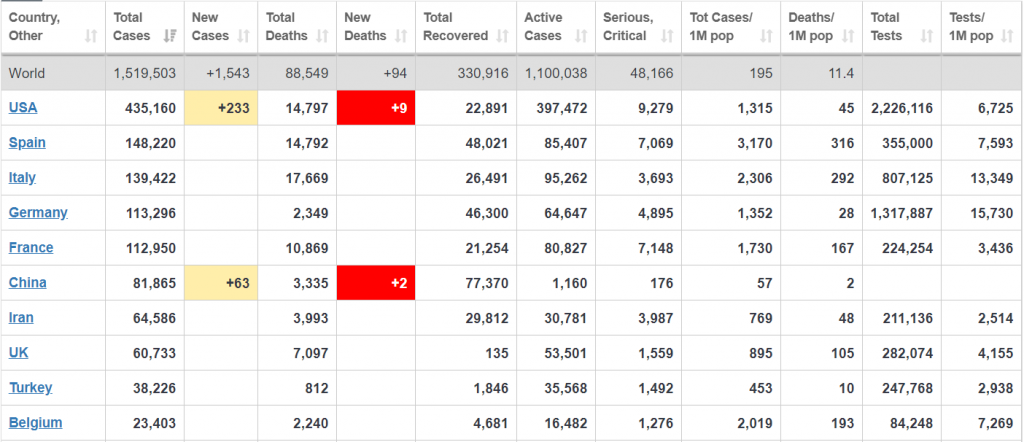
Task: Click USA red +9 new deaths cell
Action: [376, 108]
